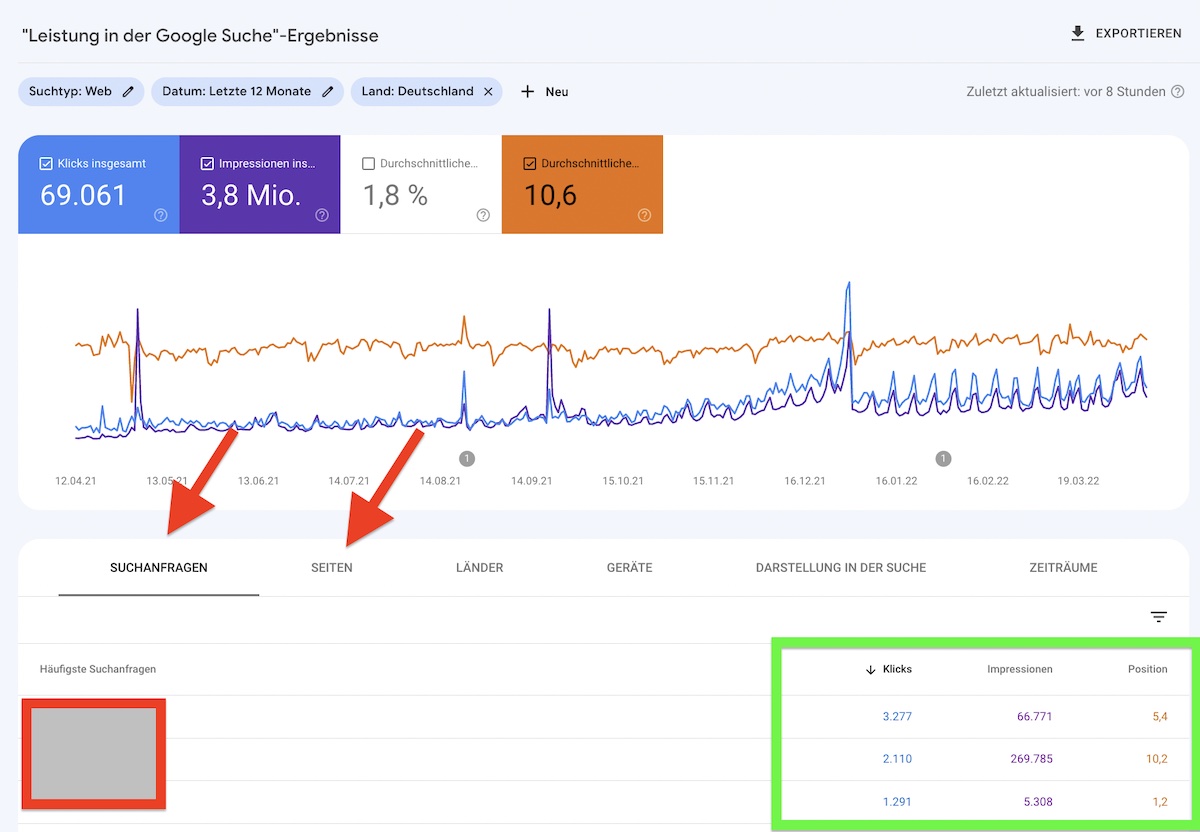
Task: Click the 2.110 clicks value
Action: point(897,759)
